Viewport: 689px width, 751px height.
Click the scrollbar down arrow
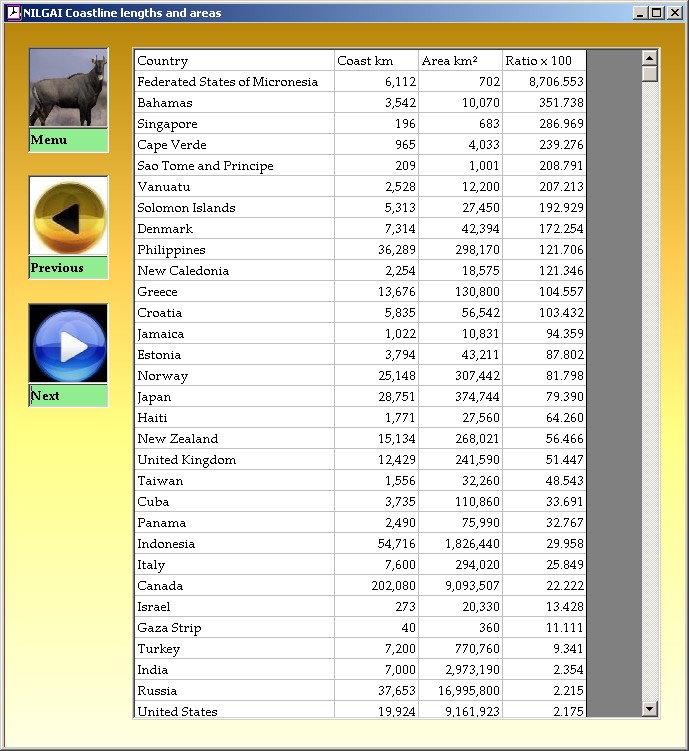[x=650, y=709]
